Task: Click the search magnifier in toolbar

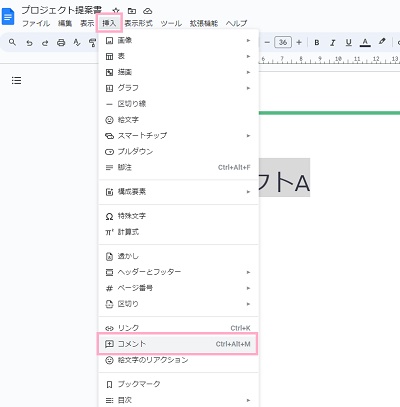Action: pyautogui.click(x=13, y=42)
